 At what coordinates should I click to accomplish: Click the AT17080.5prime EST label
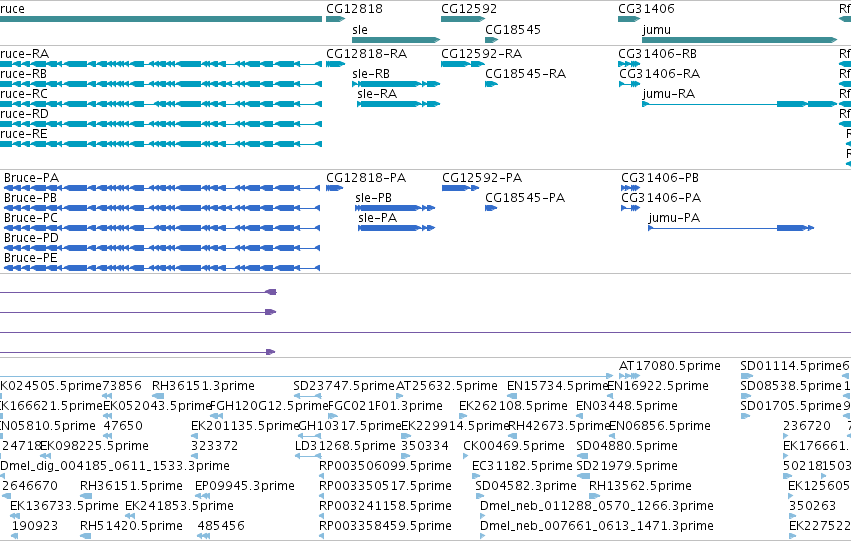670,366
